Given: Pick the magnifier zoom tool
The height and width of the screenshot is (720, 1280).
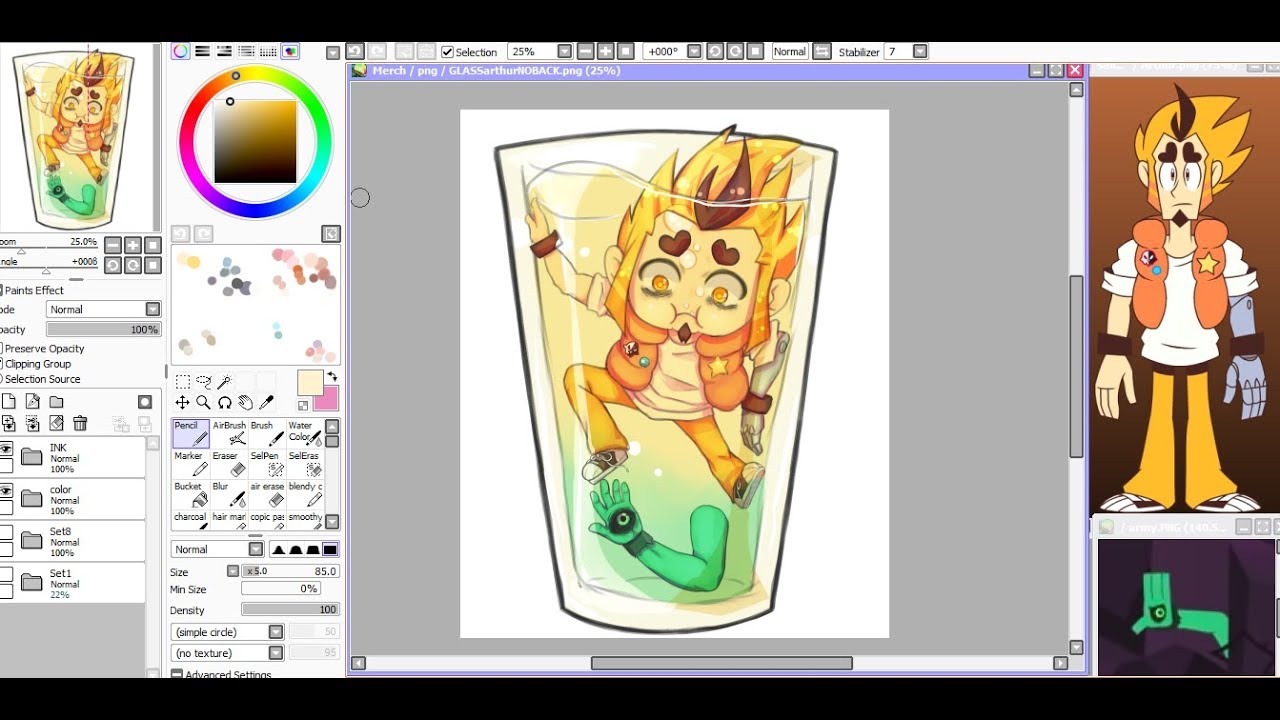Looking at the screenshot, I should pyautogui.click(x=203, y=402).
